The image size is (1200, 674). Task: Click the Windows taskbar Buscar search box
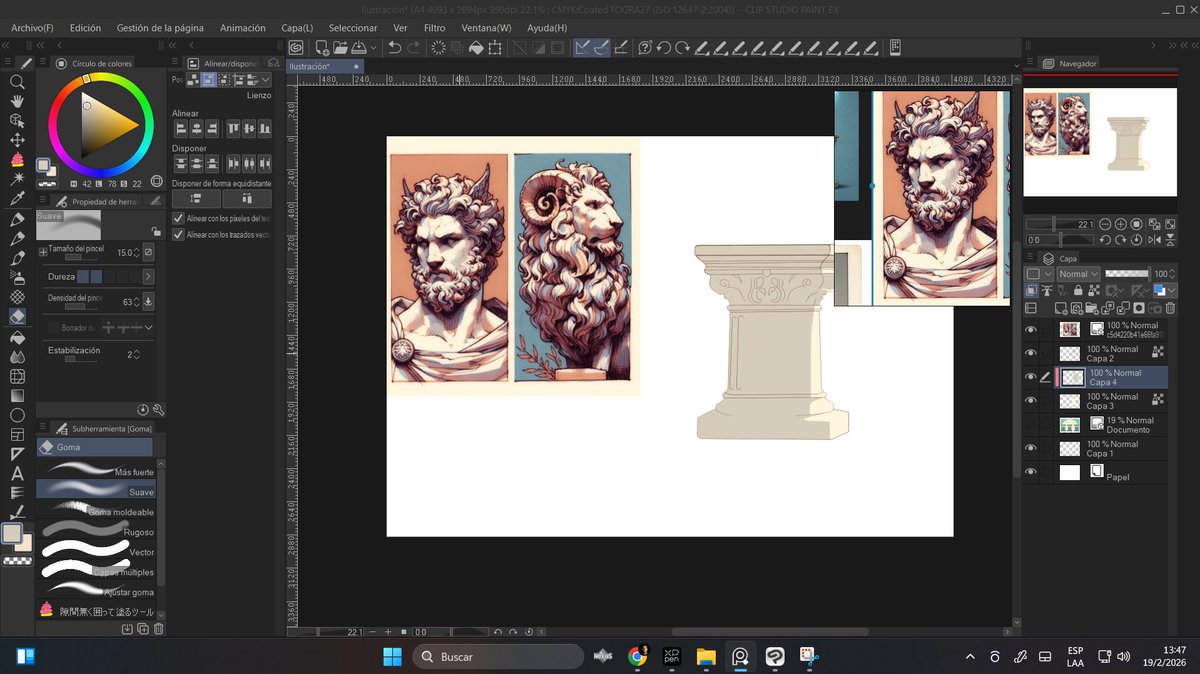pos(497,657)
